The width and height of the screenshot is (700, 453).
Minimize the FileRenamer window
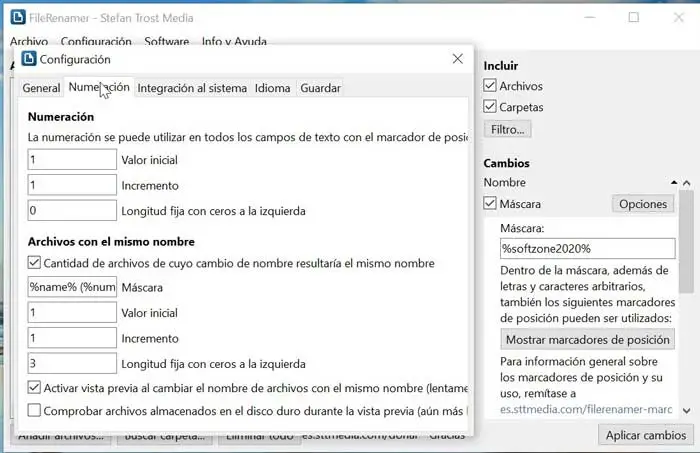pos(590,17)
